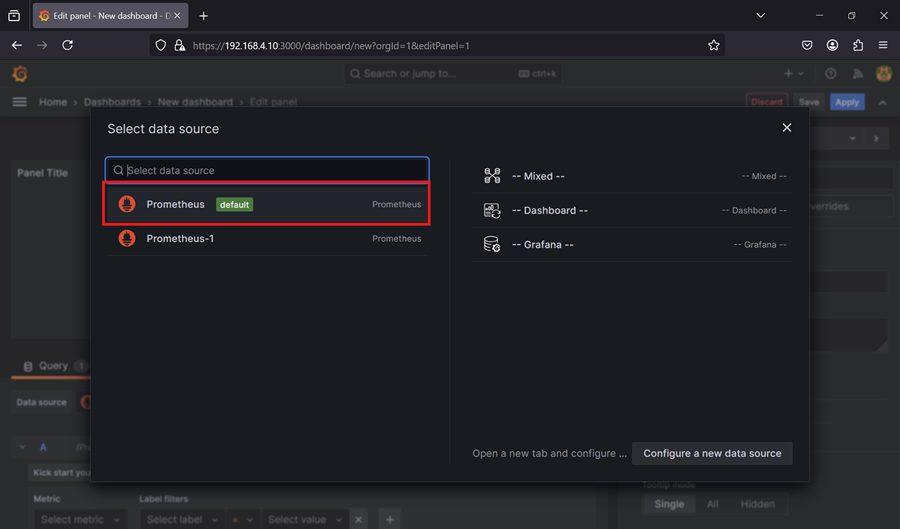Open the list all tabs chevron
This screenshot has width=900, height=529.
(761, 15)
